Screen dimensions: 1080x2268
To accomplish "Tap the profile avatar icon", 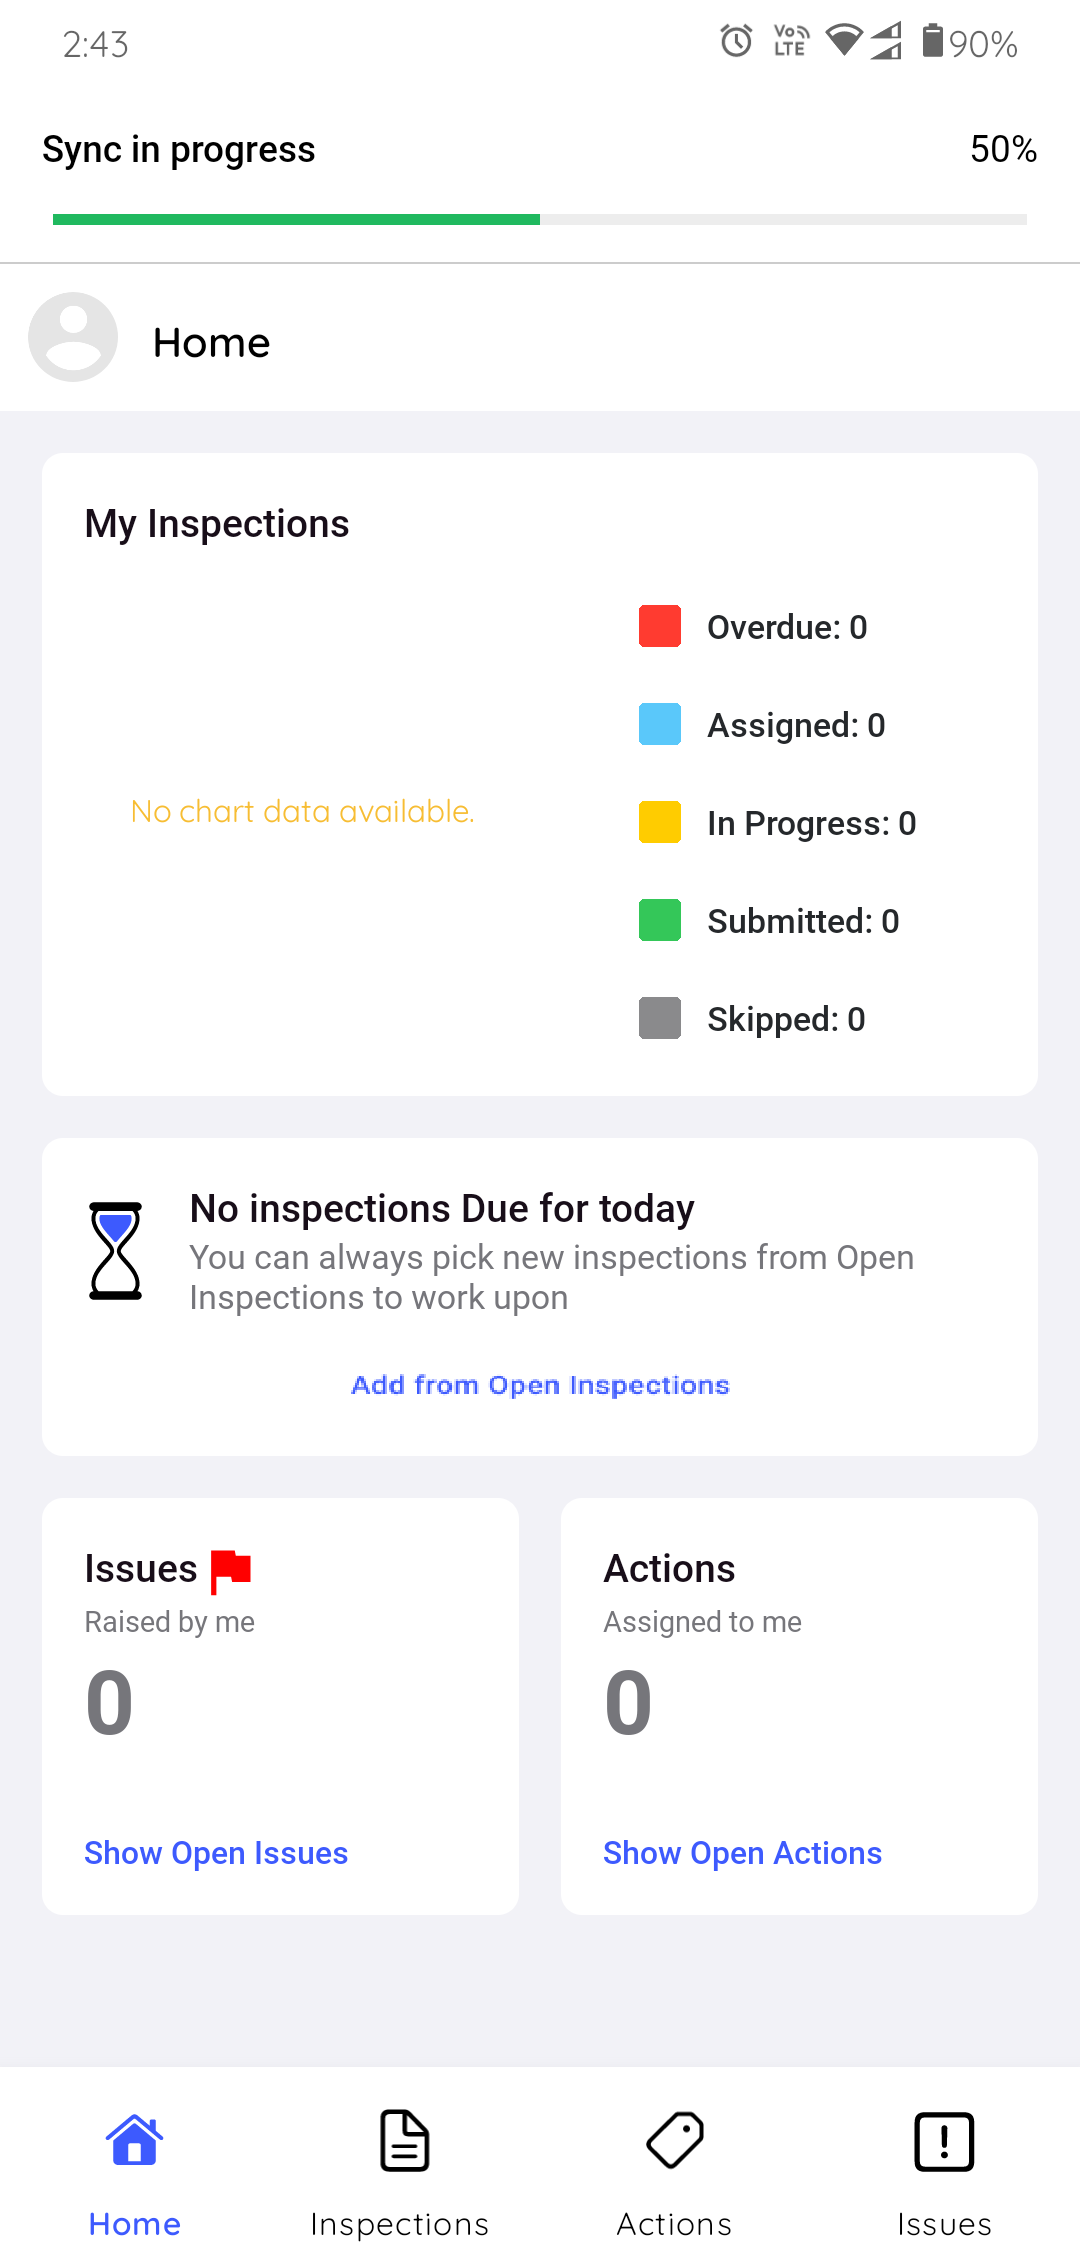I will click(73, 337).
